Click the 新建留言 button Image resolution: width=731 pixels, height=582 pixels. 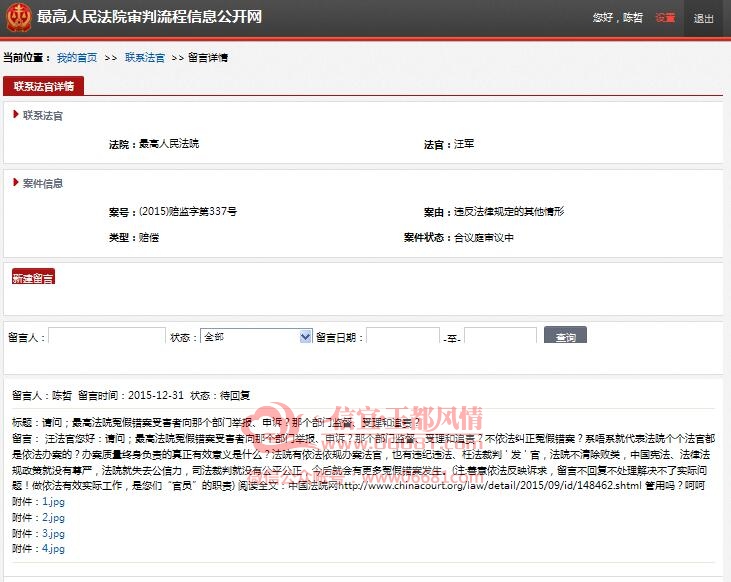point(33,277)
